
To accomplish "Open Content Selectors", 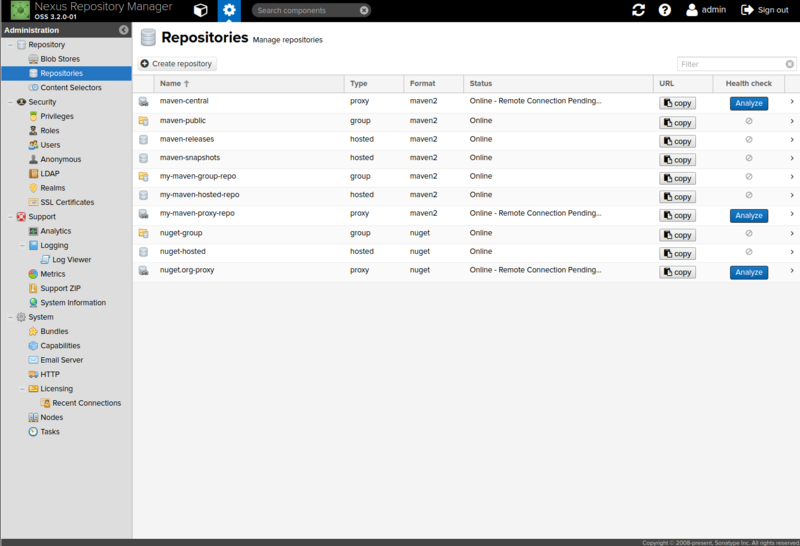I will (x=70, y=88).
